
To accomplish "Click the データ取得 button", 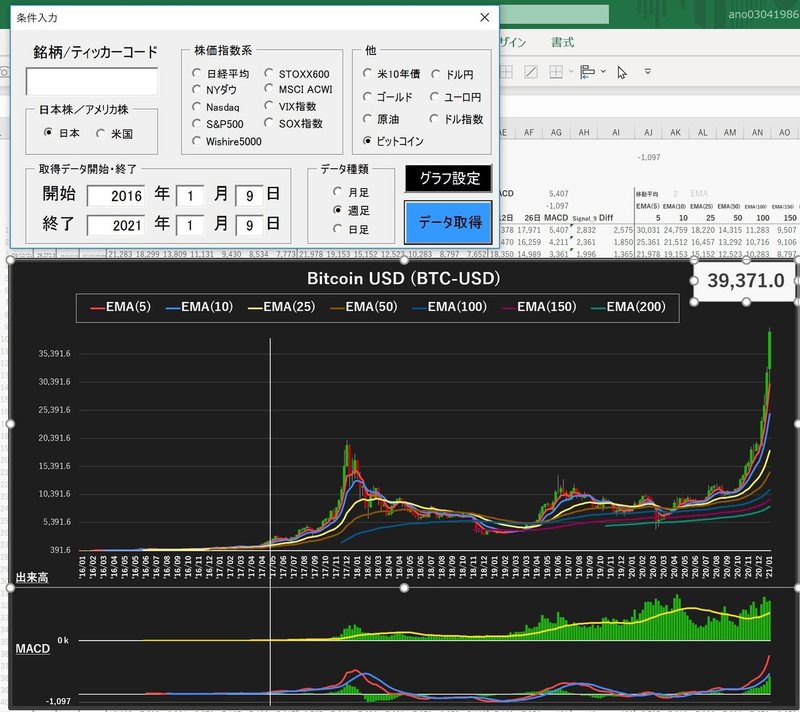I will coord(448,222).
